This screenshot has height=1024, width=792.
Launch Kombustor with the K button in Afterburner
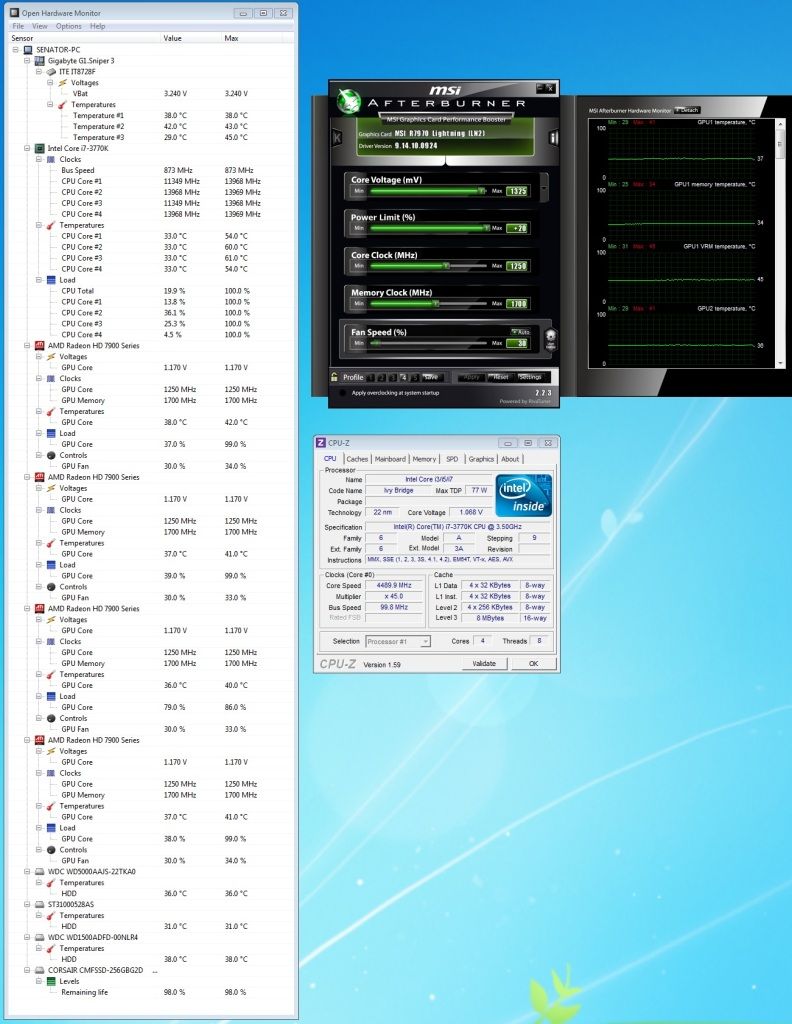coord(336,137)
